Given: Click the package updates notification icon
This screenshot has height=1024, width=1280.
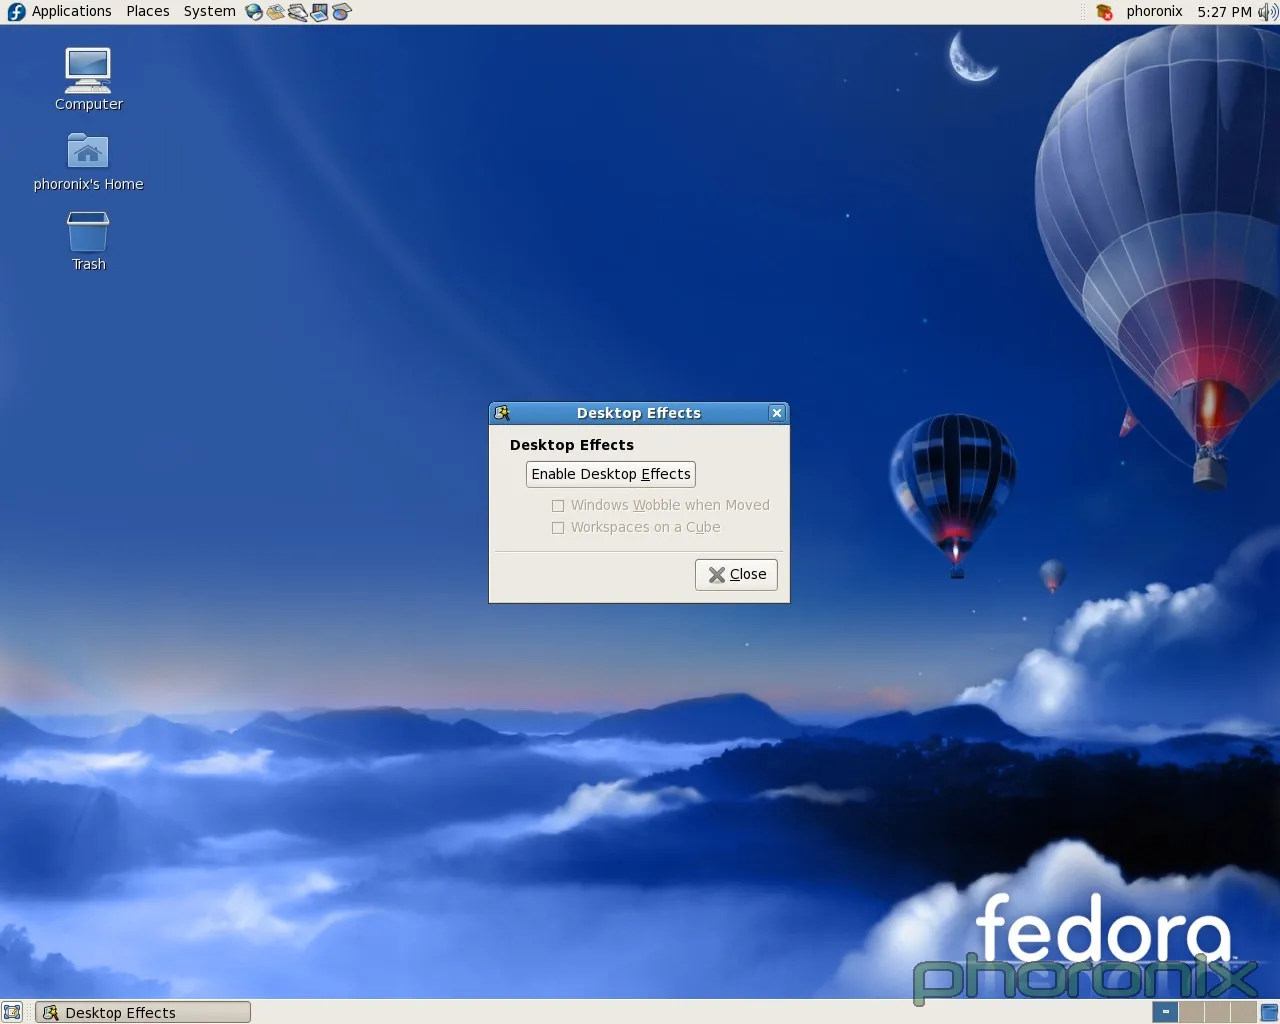Looking at the screenshot, I should click(x=1104, y=12).
